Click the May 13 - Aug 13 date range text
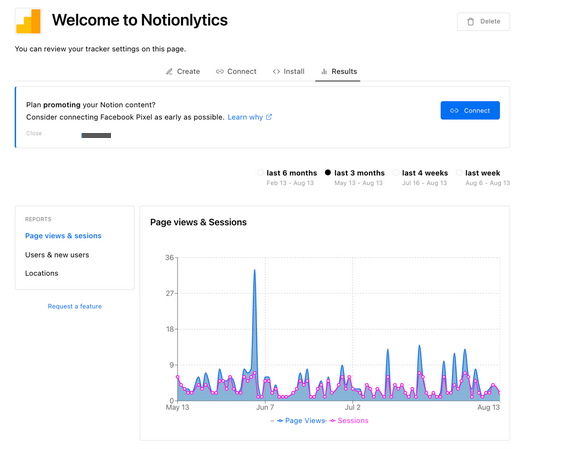The width and height of the screenshot is (568, 449). (x=358, y=183)
